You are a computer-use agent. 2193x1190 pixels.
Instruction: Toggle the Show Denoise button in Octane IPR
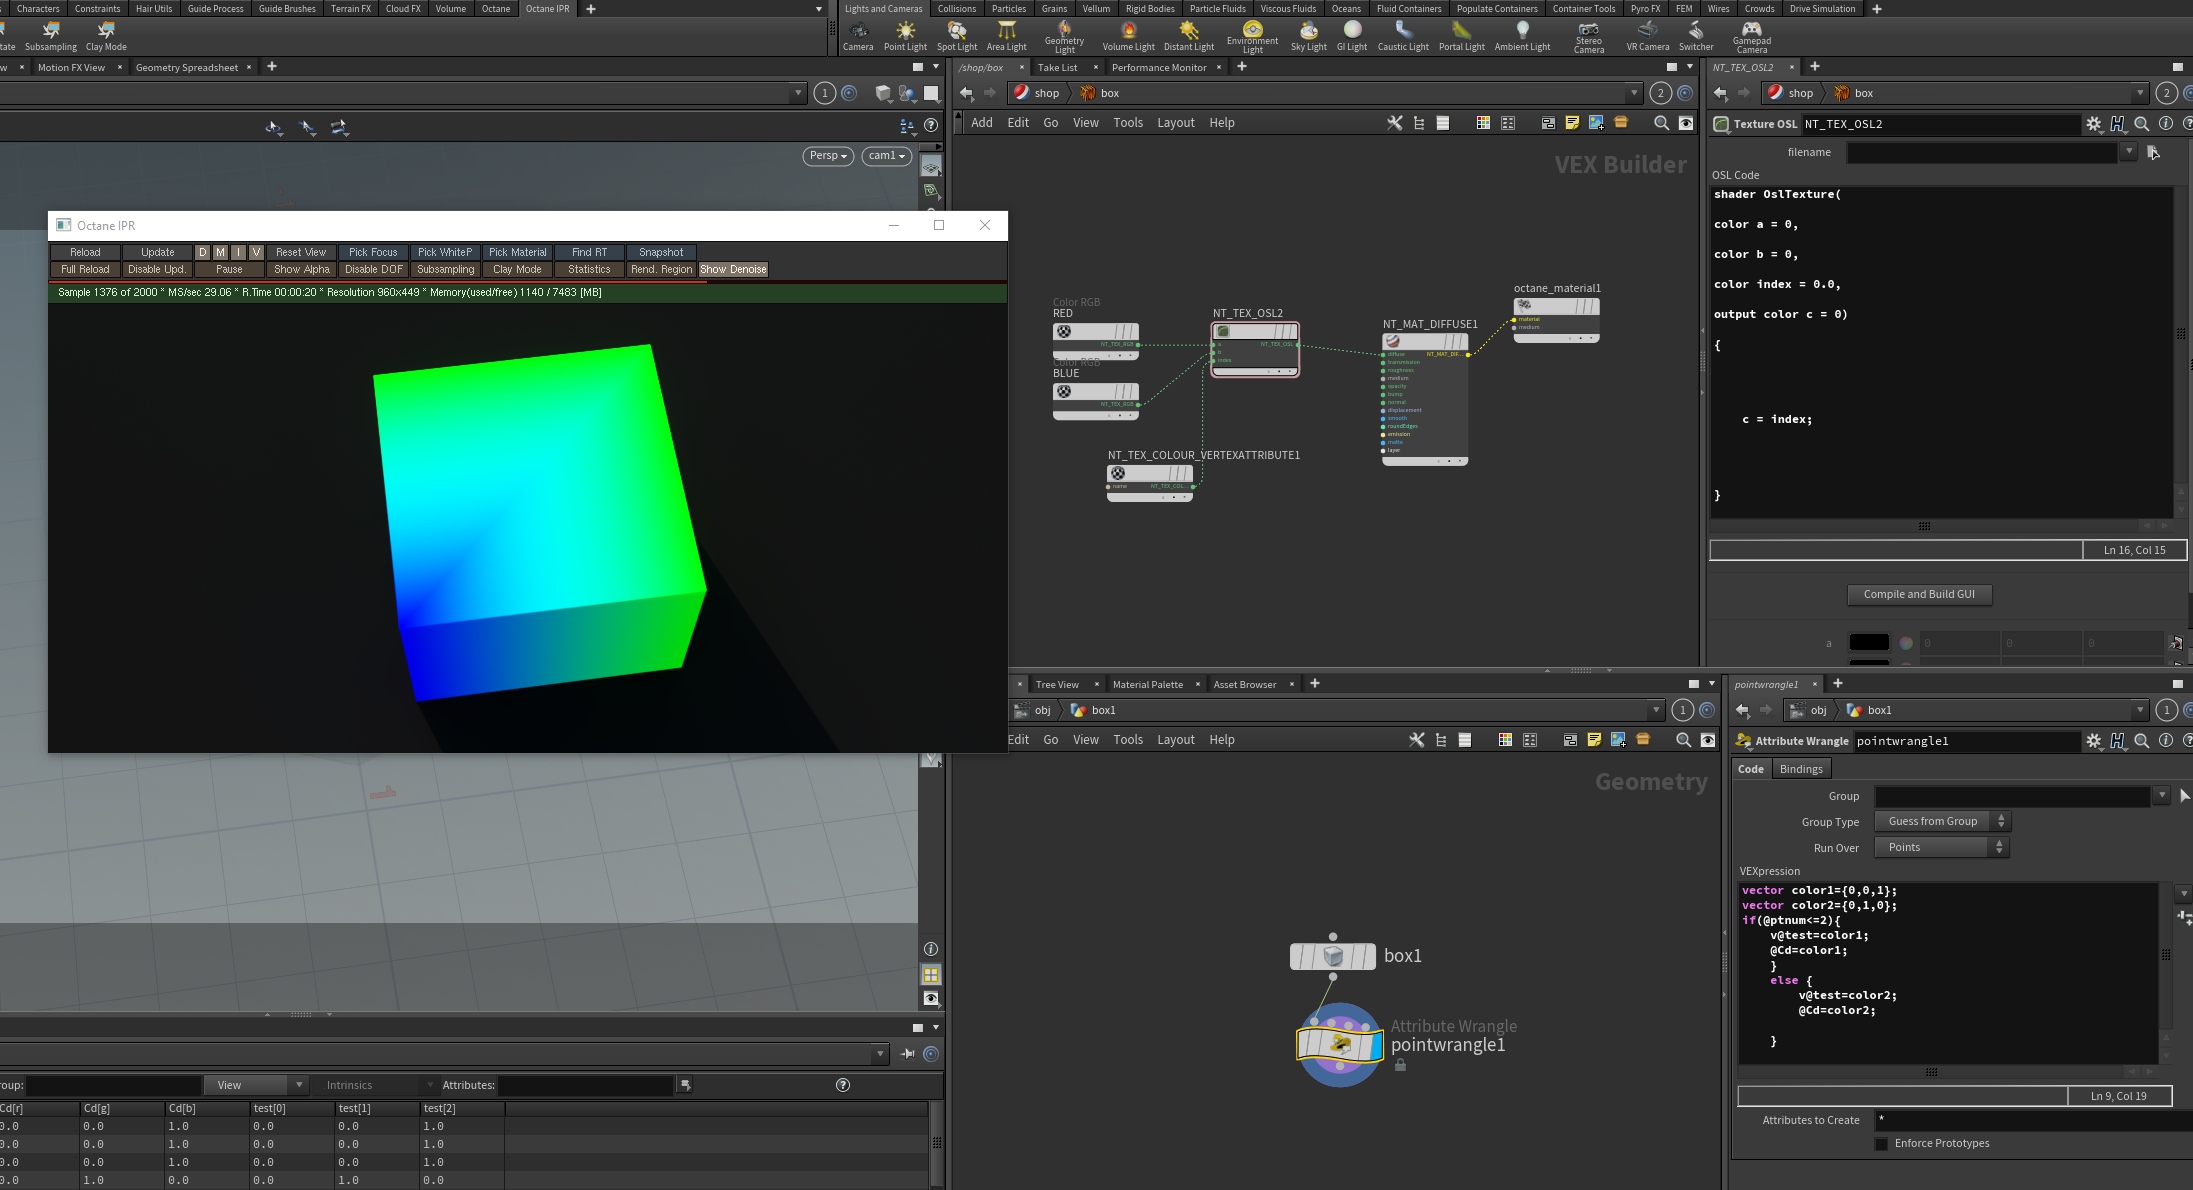click(x=733, y=270)
